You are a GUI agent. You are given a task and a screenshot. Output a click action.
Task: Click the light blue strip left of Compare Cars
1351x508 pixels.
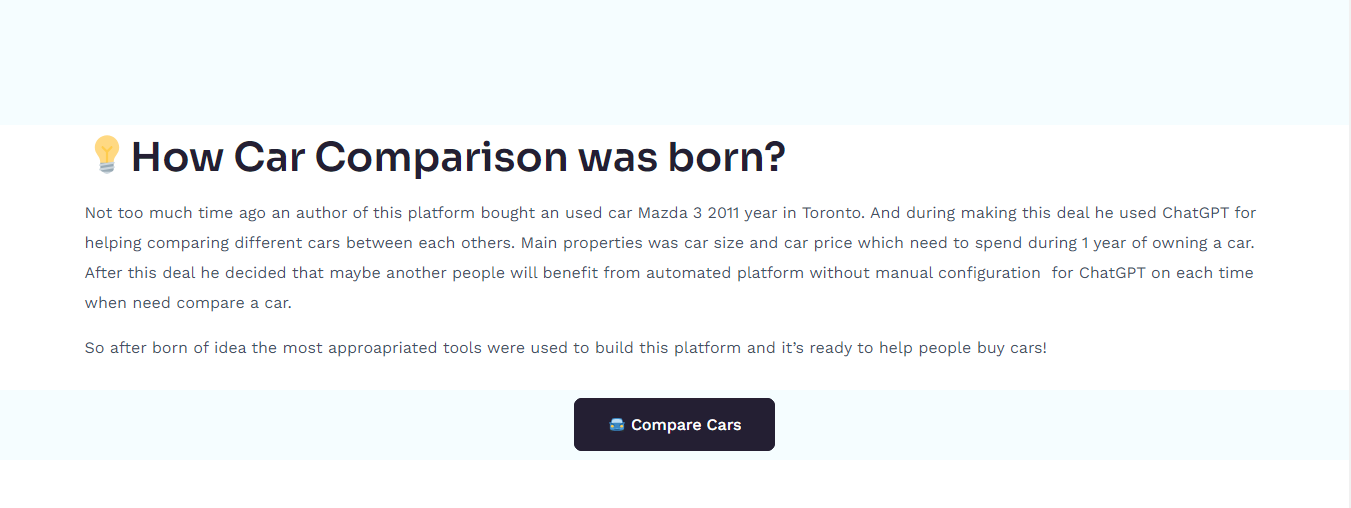pyautogui.click(x=287, y=425)
